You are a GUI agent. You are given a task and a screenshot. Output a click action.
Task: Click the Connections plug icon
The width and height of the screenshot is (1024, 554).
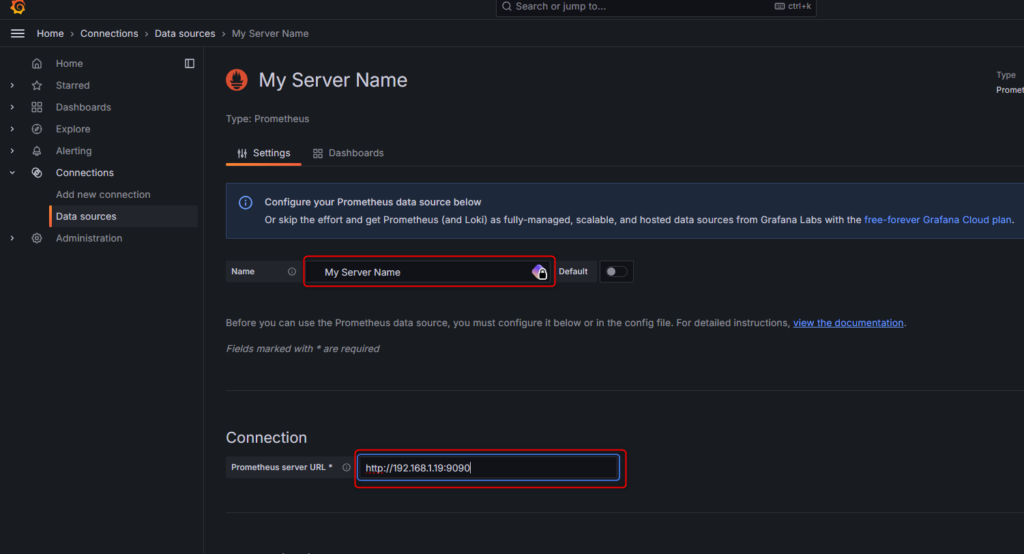point(37,172)
